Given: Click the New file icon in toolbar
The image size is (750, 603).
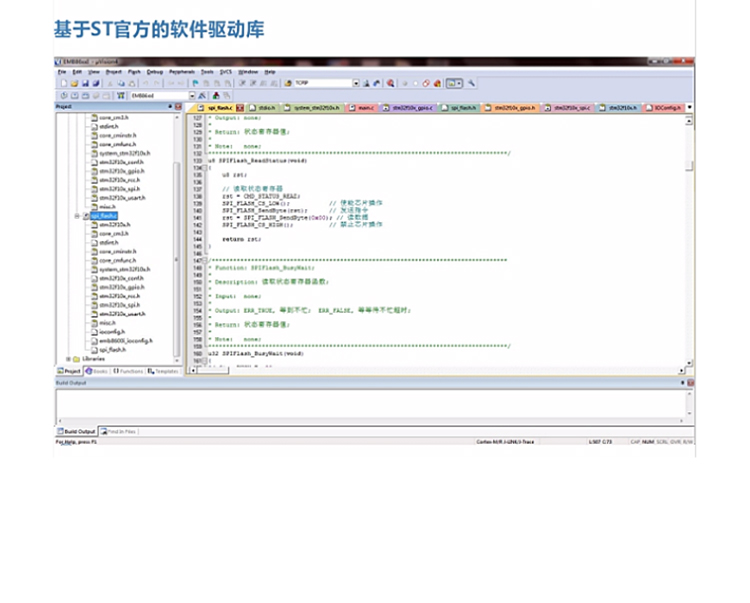Looking at the screenshot, I should (64, 83).
